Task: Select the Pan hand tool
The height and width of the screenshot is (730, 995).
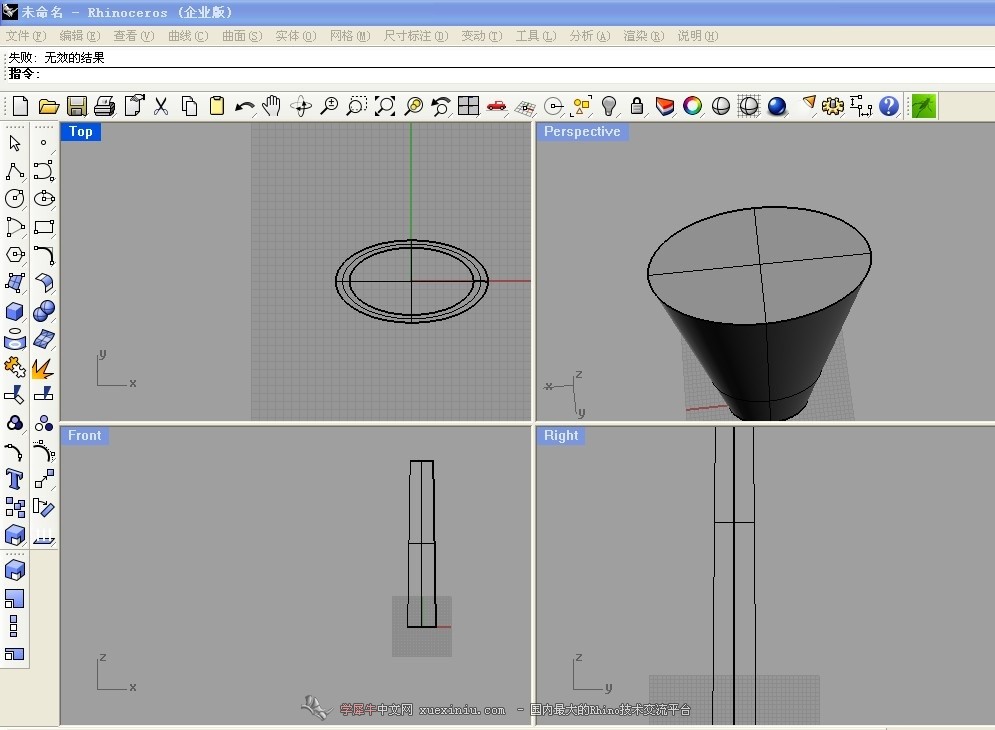Action: coord(272,106)
